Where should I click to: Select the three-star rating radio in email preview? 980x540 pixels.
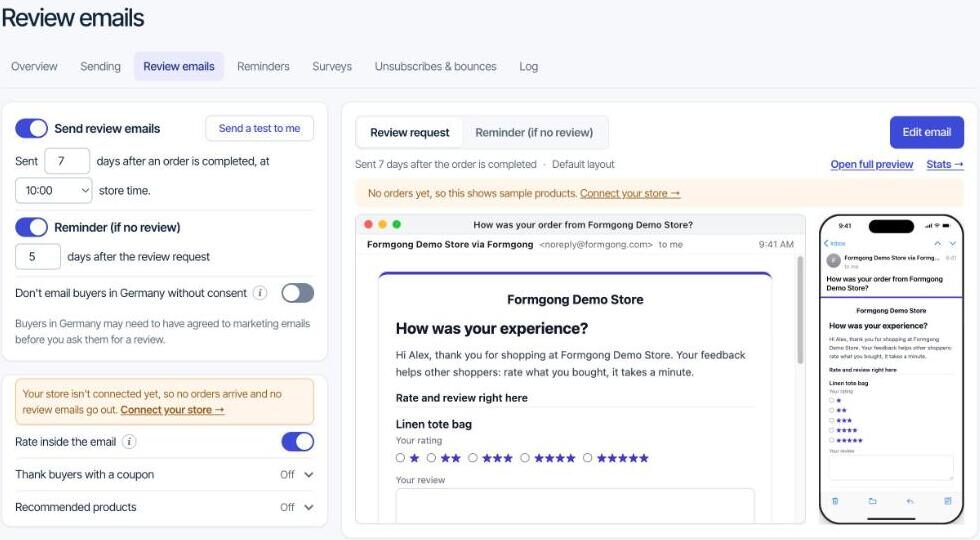(x=473, y=458)
